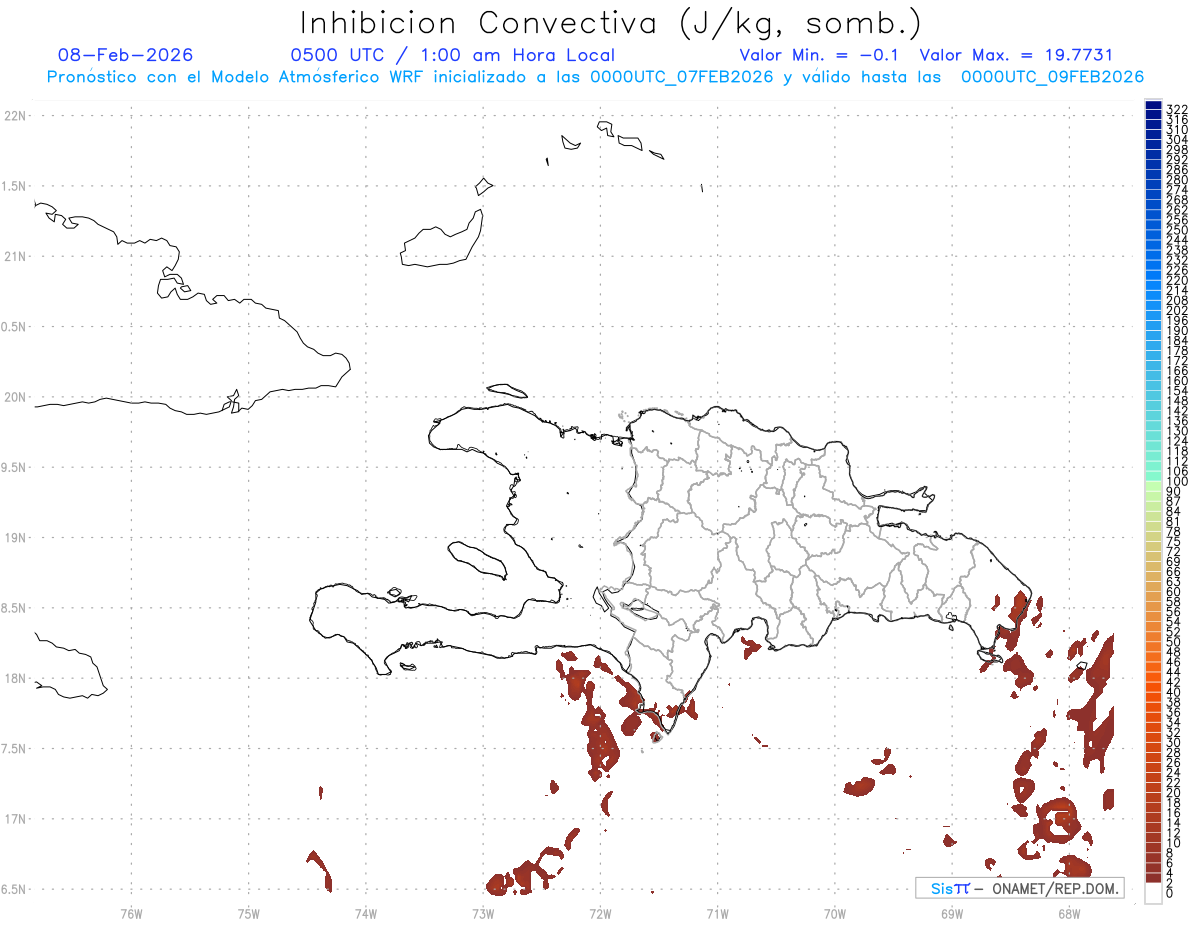The width and height of the screenshot is (1200, 927).
Task: Click the '322' value on the color scale
Action: pos(1176,108)
